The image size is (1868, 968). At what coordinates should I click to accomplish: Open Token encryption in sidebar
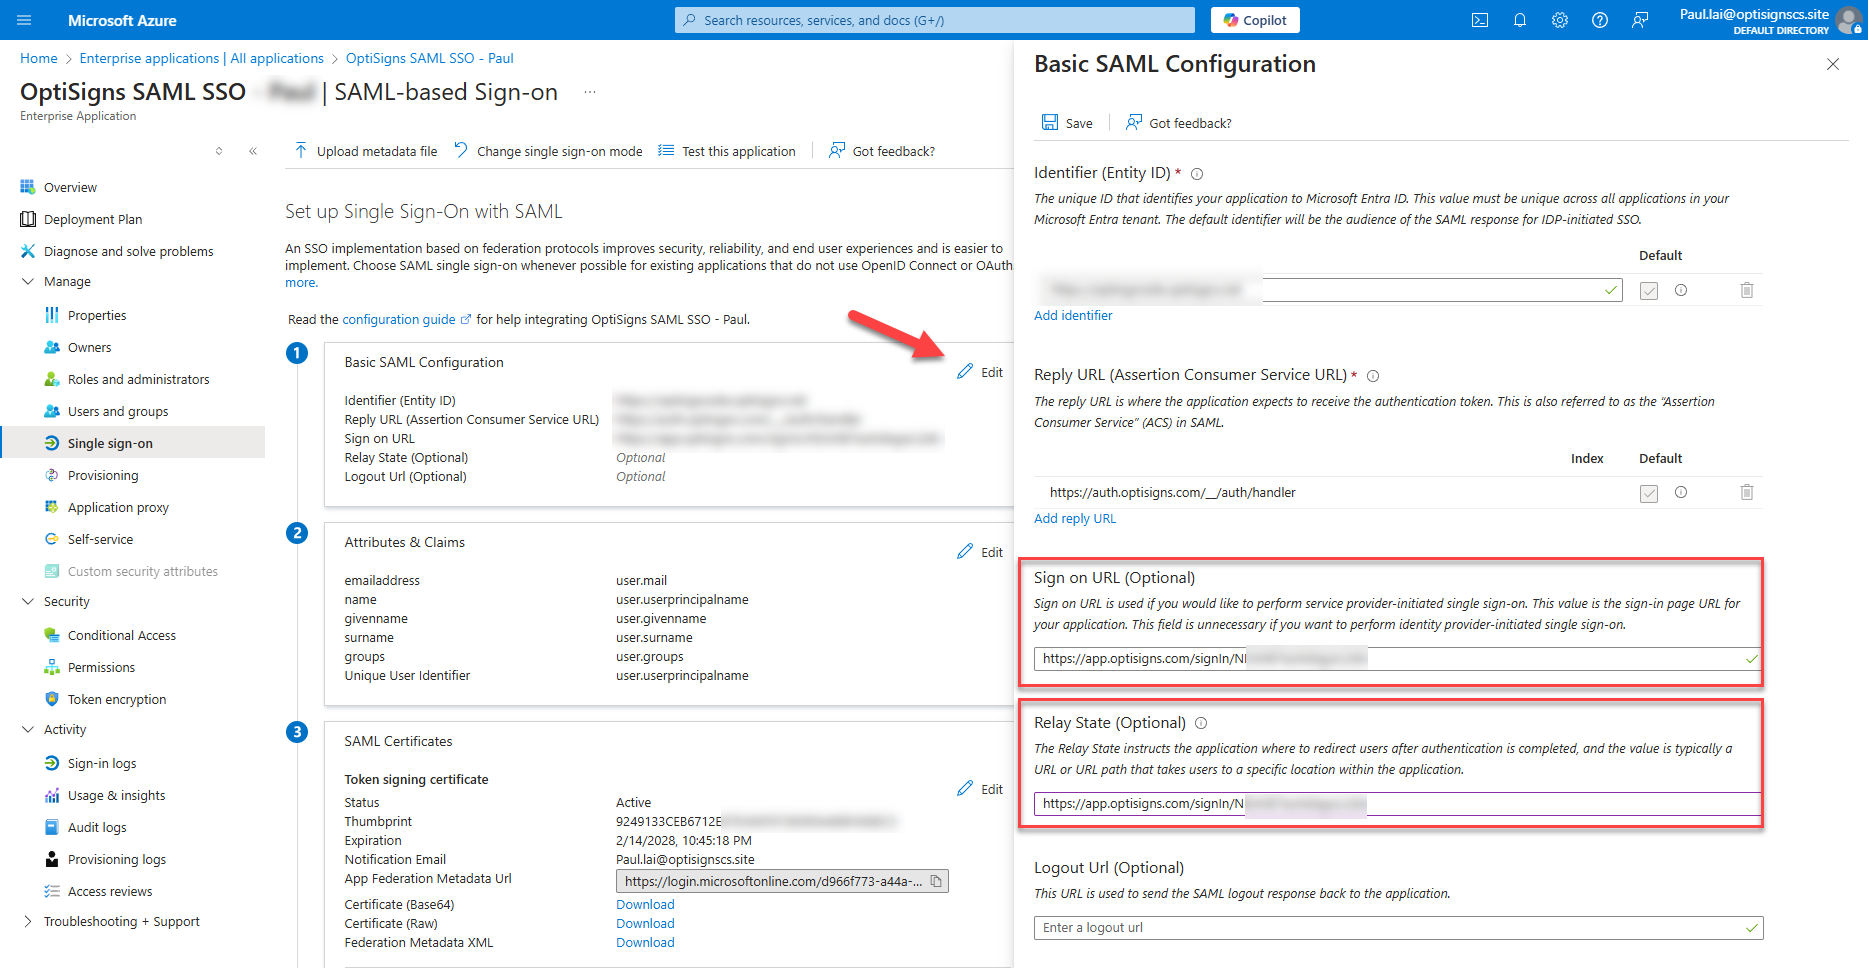pyautogui.click(x=117, y=699)
